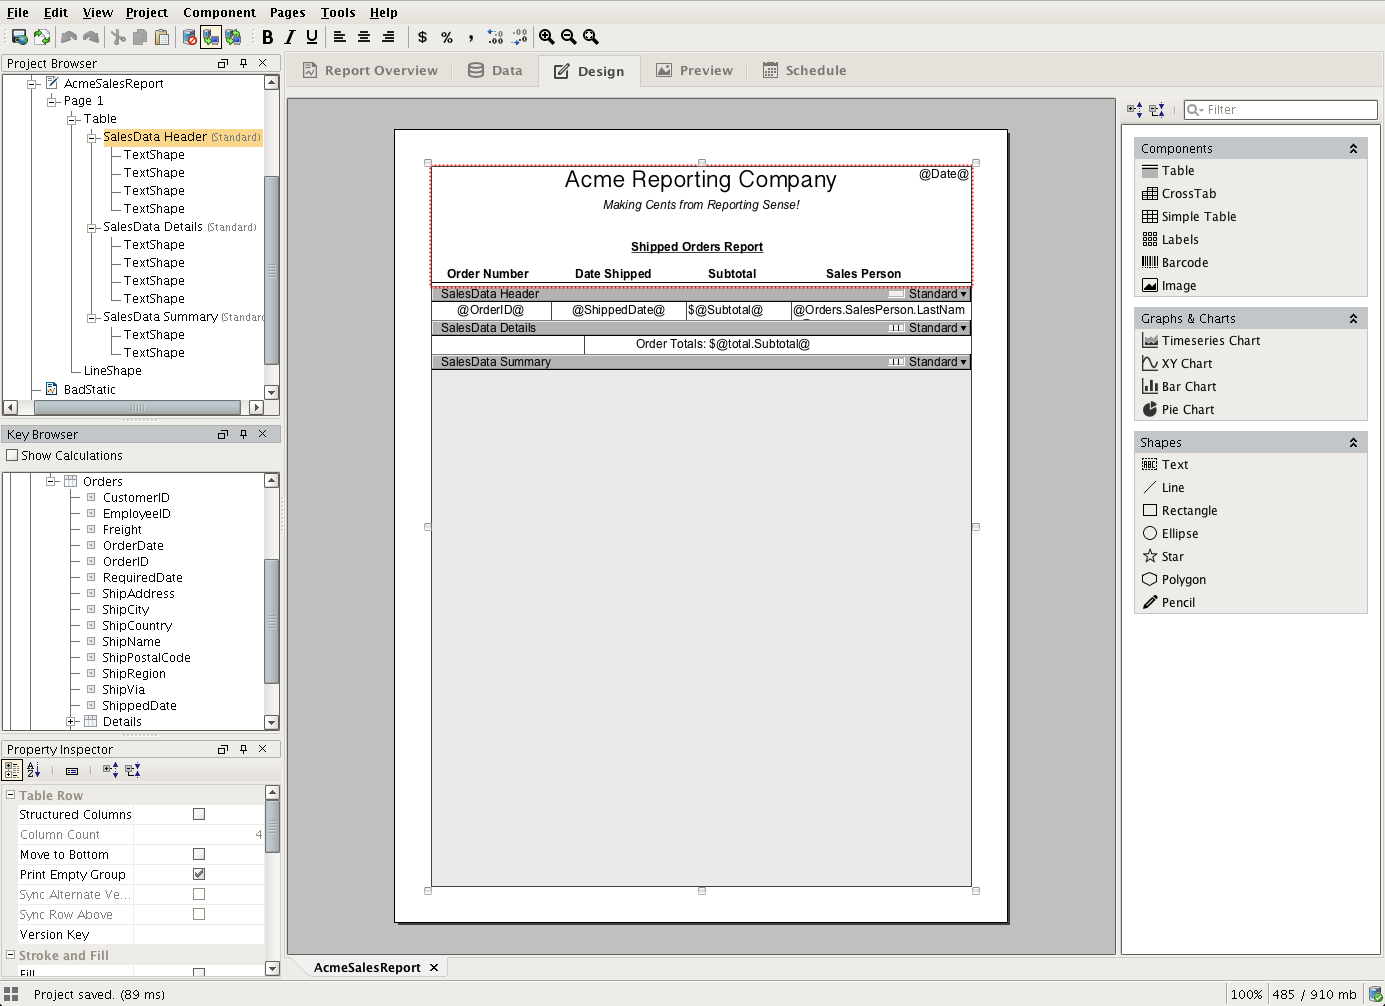Save the report using the toolbar save icon
Viewport: 1385px width, 1006px height.
(18, 37)
